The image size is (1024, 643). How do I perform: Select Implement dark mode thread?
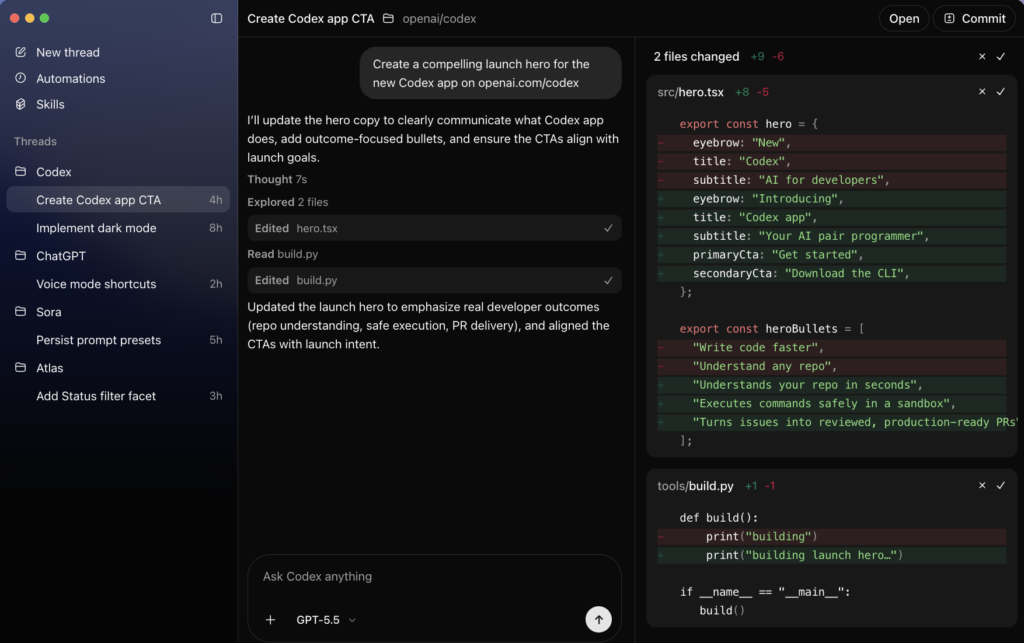pos(118,228)
